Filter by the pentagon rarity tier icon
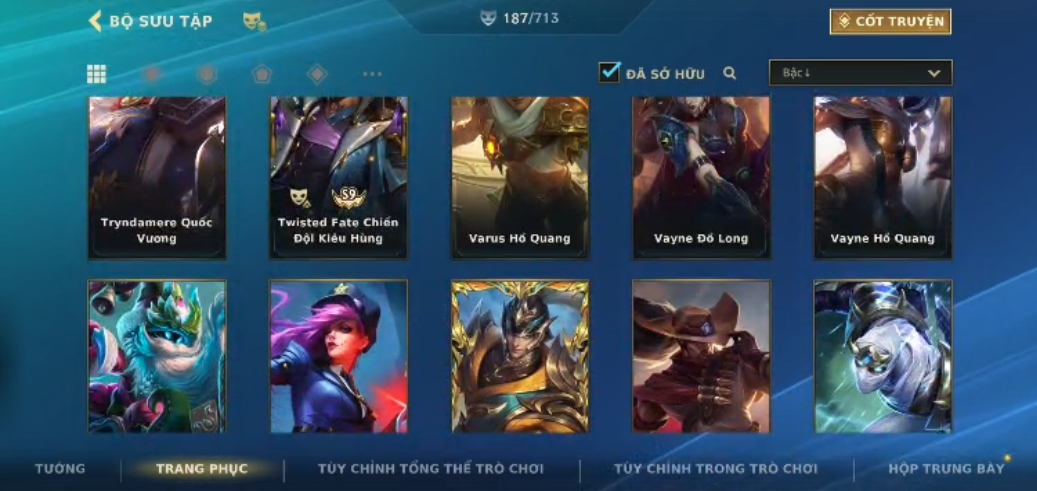1037x491 pixels. [262, 74]
